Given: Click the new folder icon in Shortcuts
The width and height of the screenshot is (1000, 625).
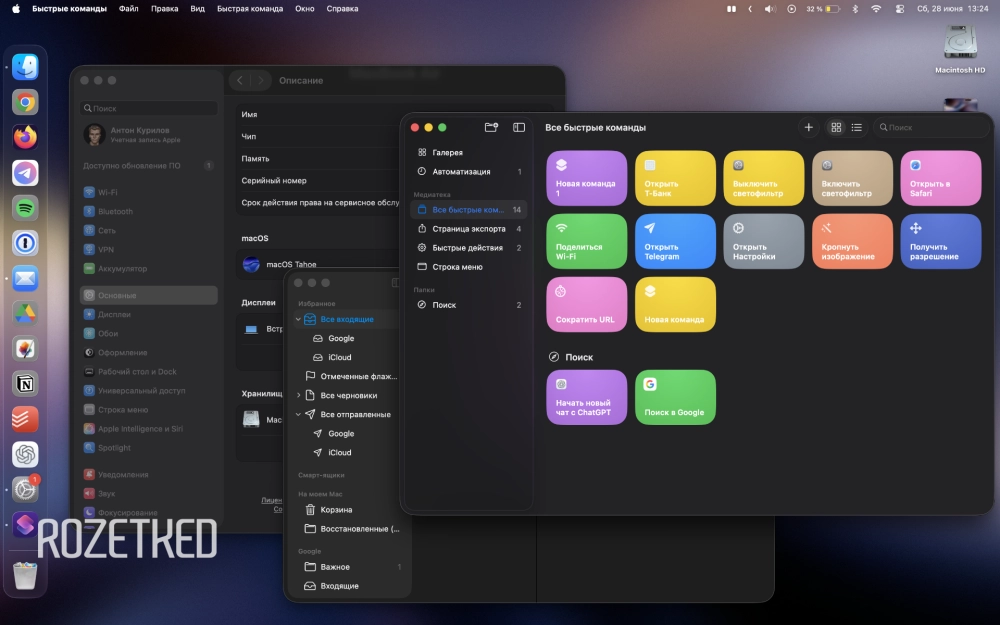Looking at the screenshot, I should click(x=491, y=128).
